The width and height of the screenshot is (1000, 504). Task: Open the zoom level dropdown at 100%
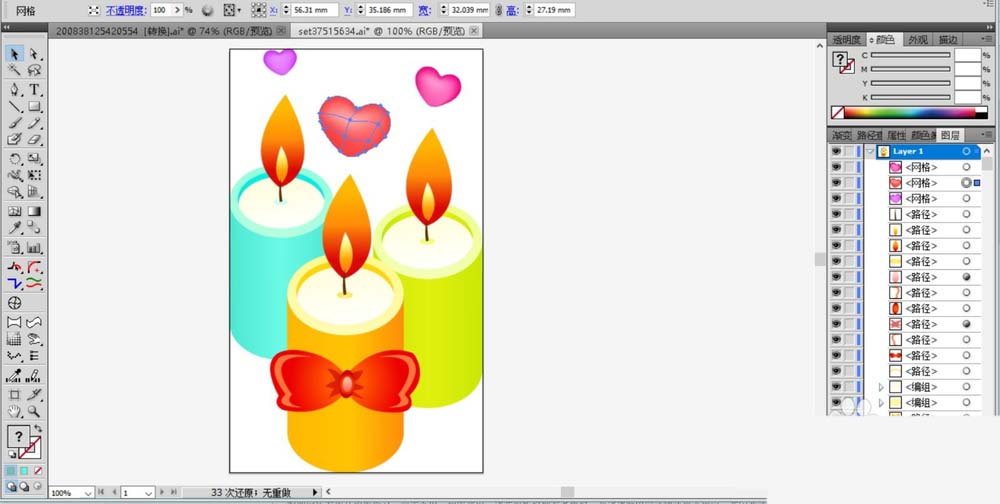pyautogui.click(x=88, y=493)
